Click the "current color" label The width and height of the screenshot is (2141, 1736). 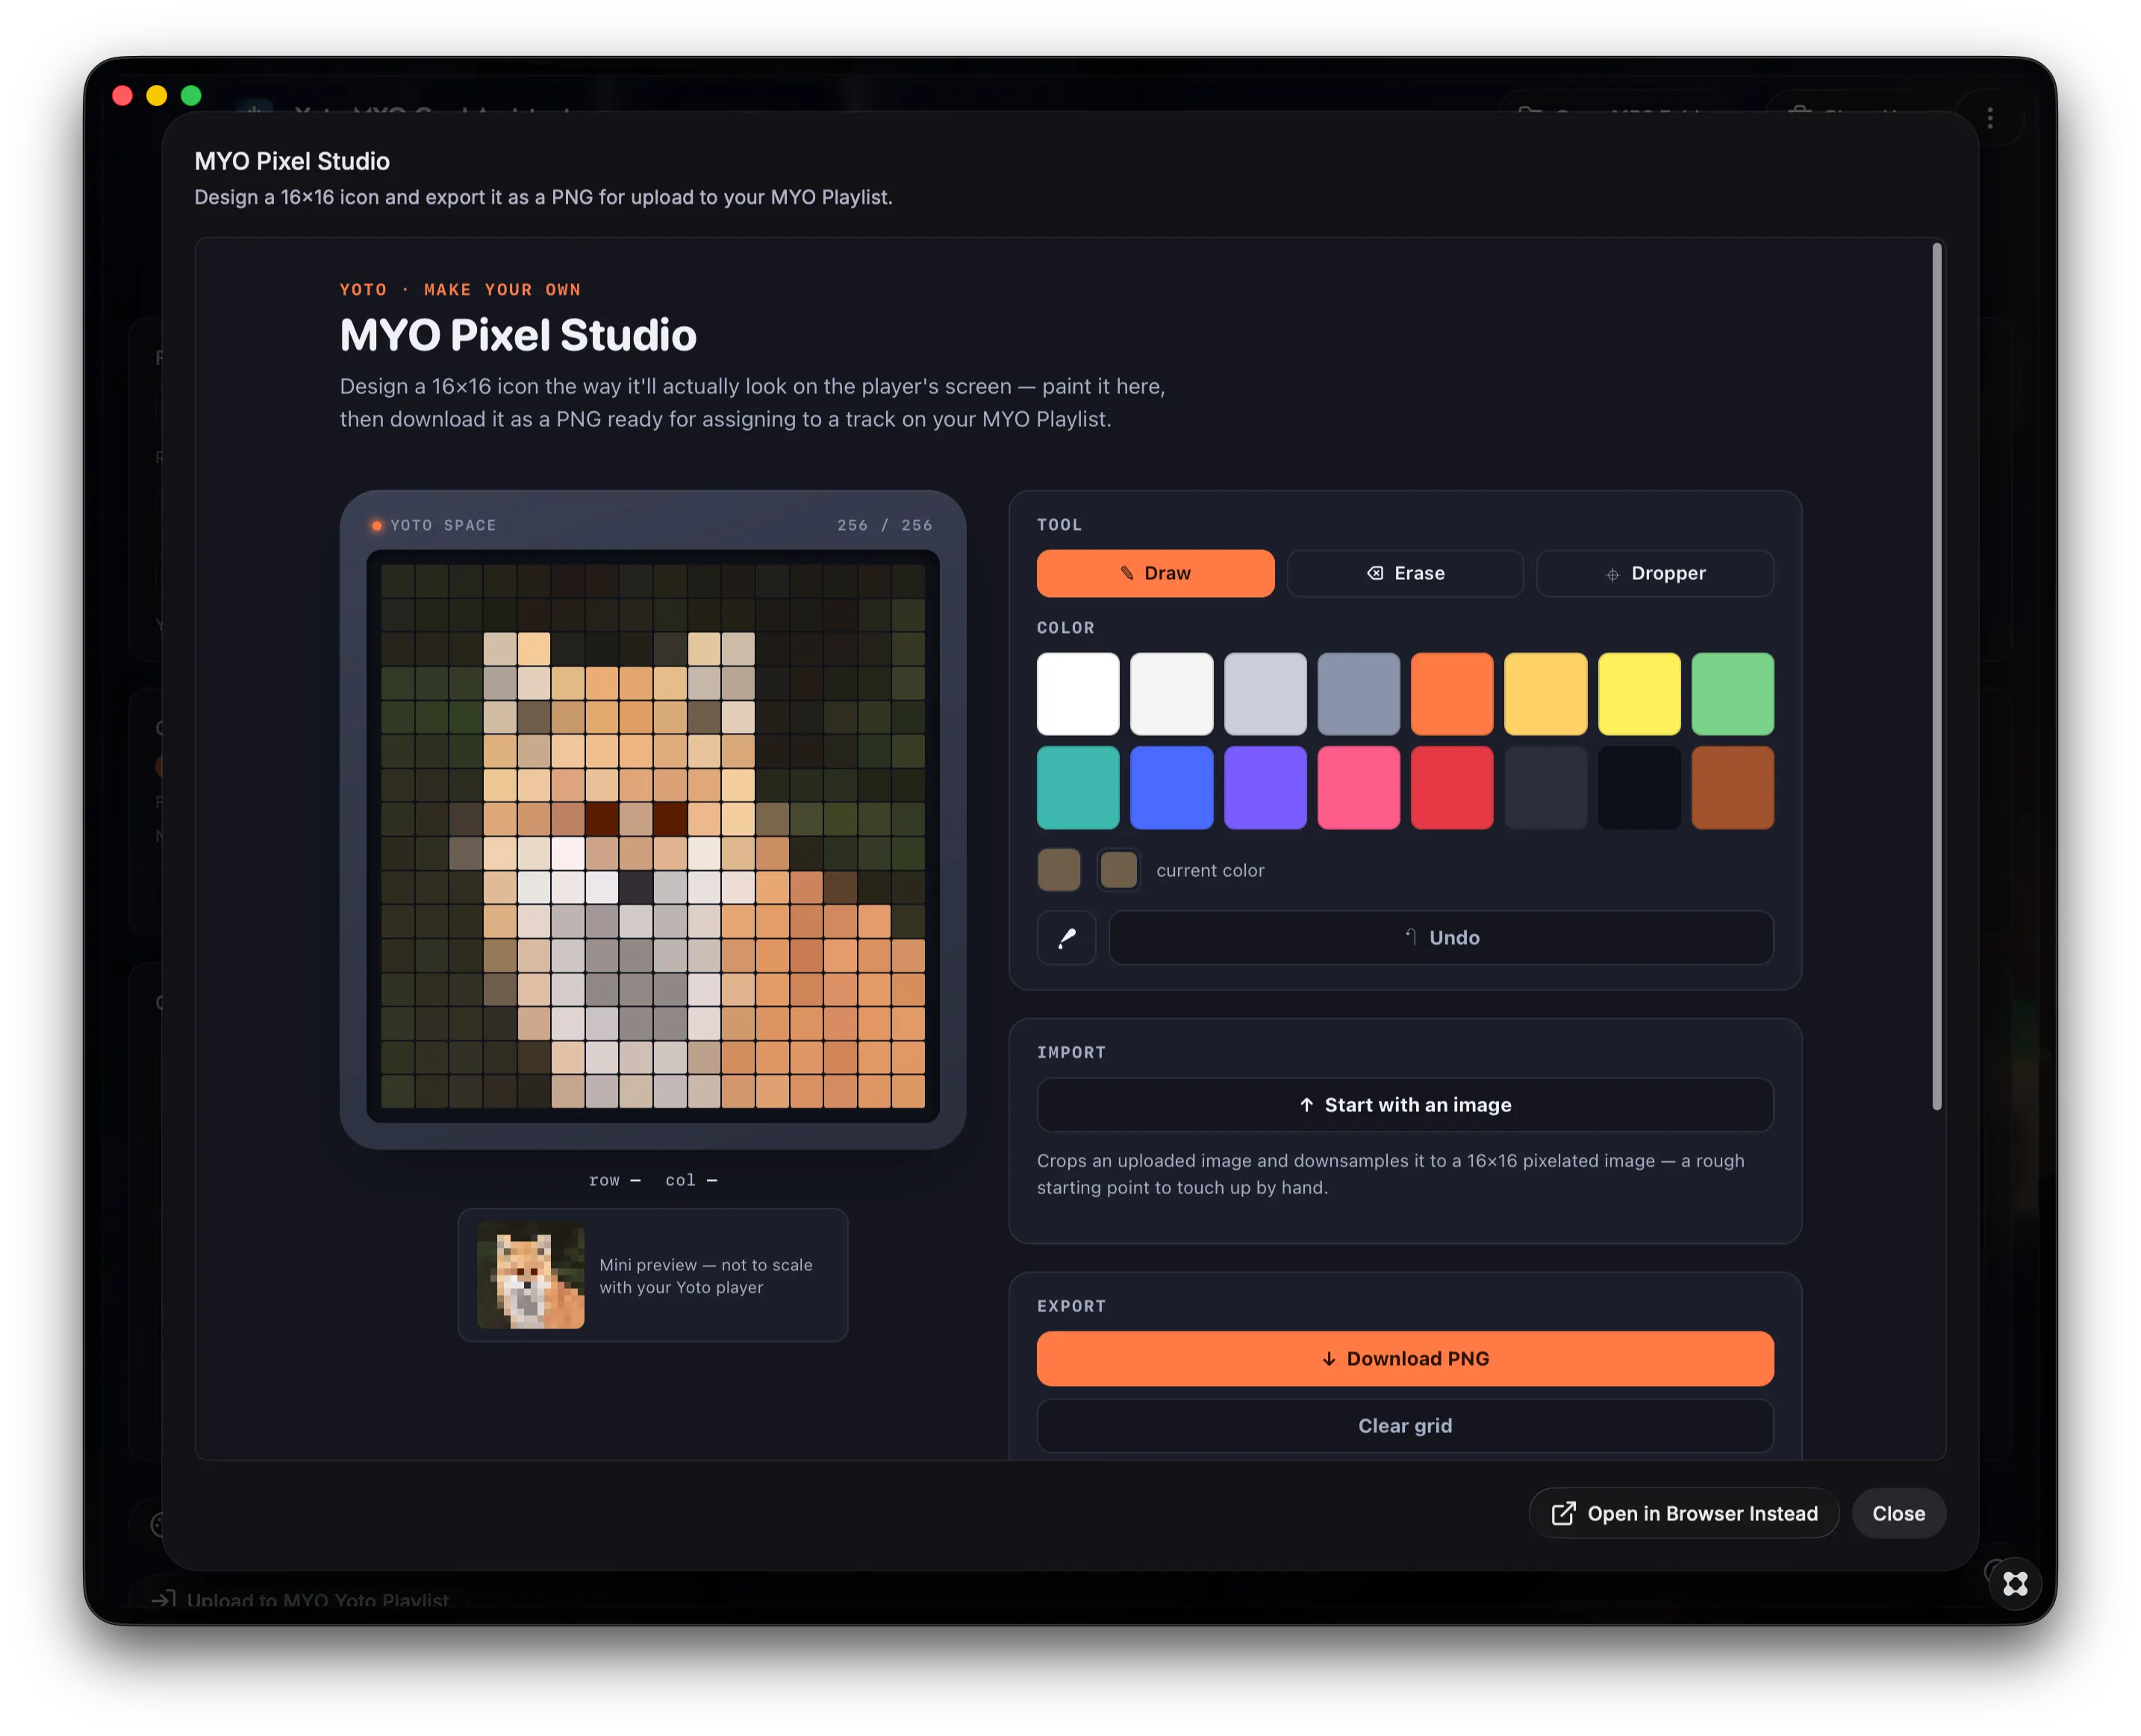coord(1210,870)
